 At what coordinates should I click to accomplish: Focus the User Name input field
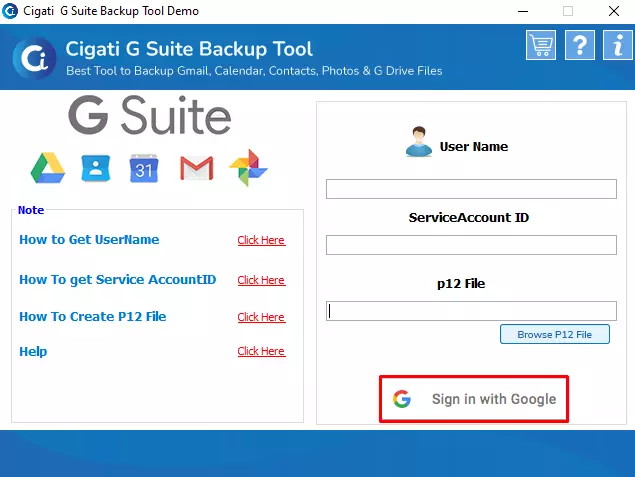471,189
